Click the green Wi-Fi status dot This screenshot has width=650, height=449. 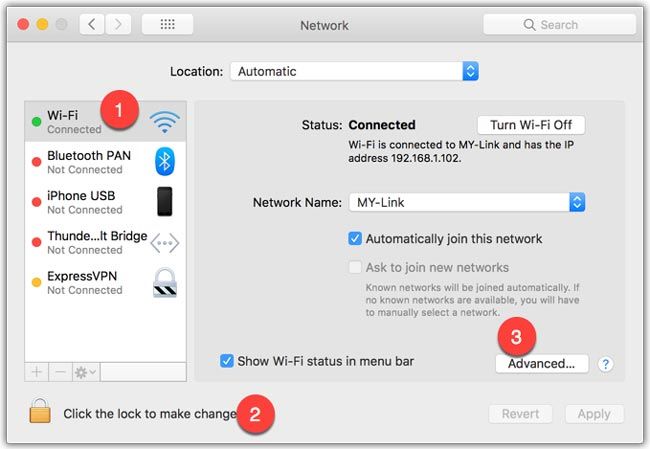tap(36, 122)
